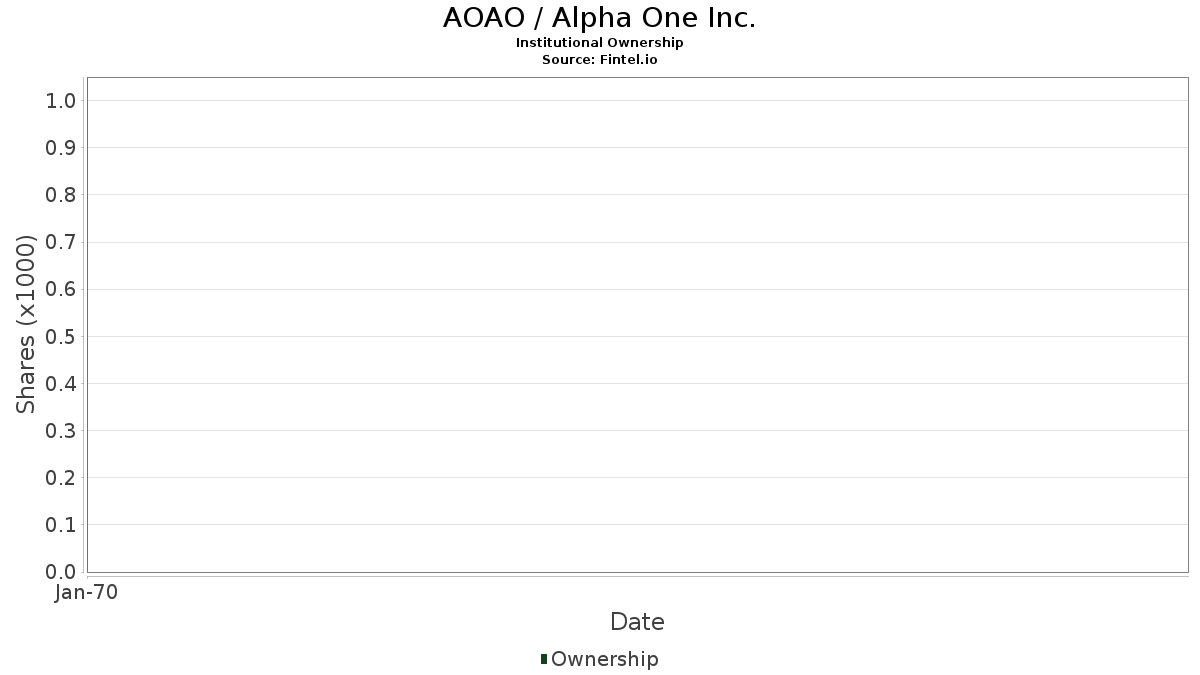This screenshot has width=1200, height=675.
Task: Click the 0.5 y-axis tick label
Action: (x=61, y=337)
